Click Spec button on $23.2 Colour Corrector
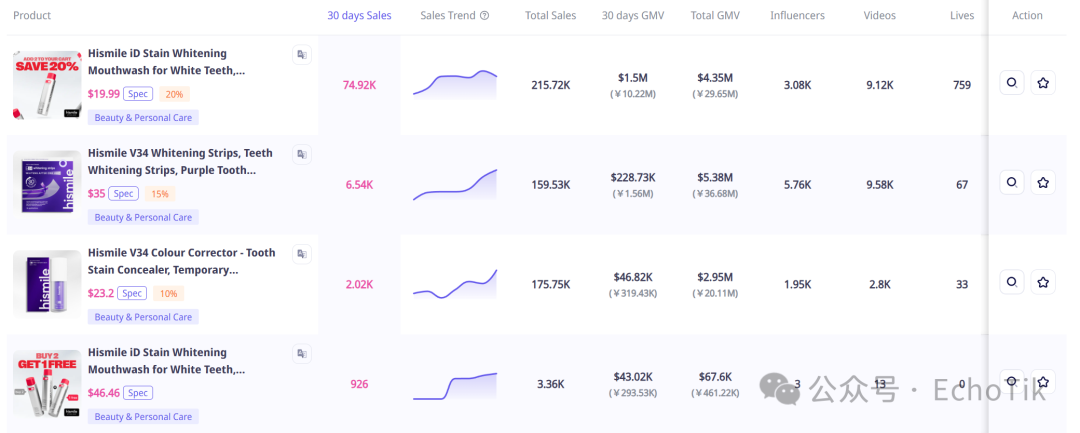The width and height of the screenshot is (1080, 433). pyautogui.click(x=132, y=293)
